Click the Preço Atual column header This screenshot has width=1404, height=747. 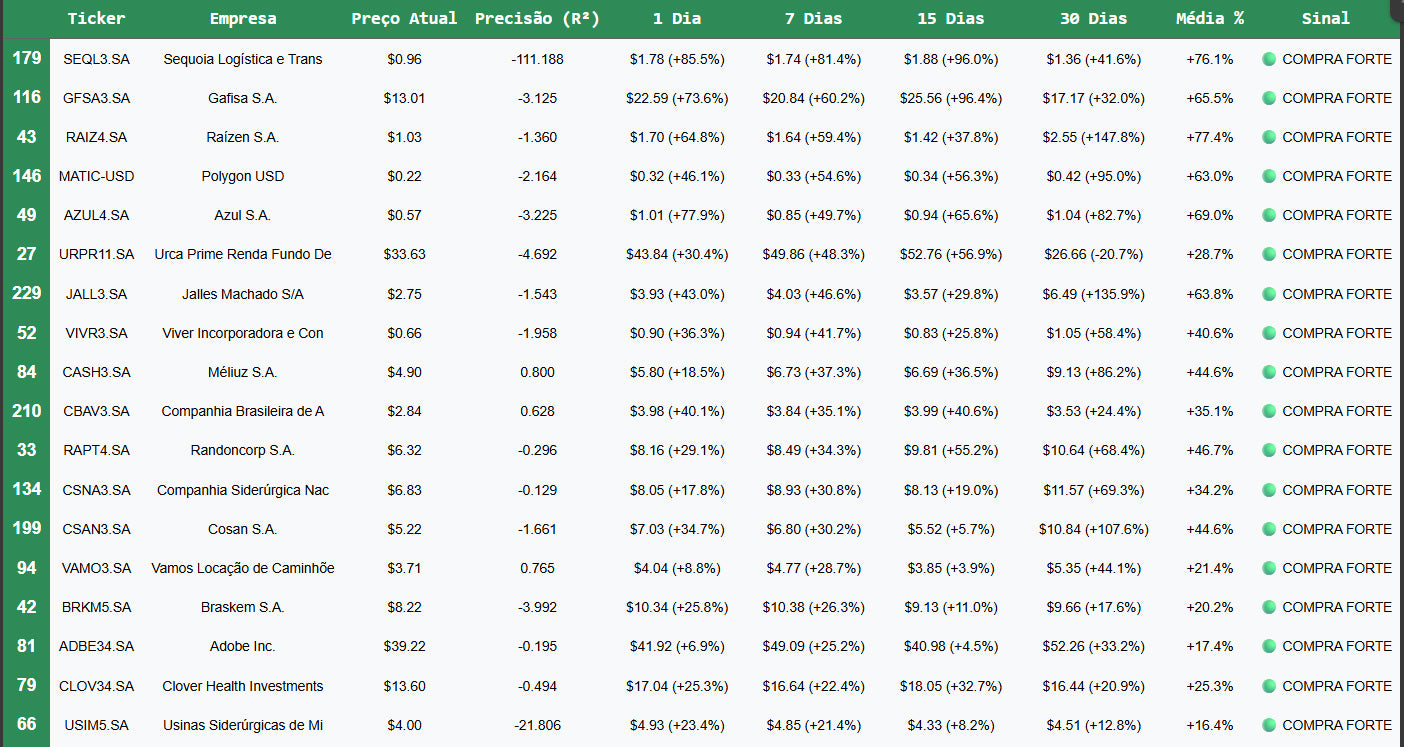[x=404, y=19]
